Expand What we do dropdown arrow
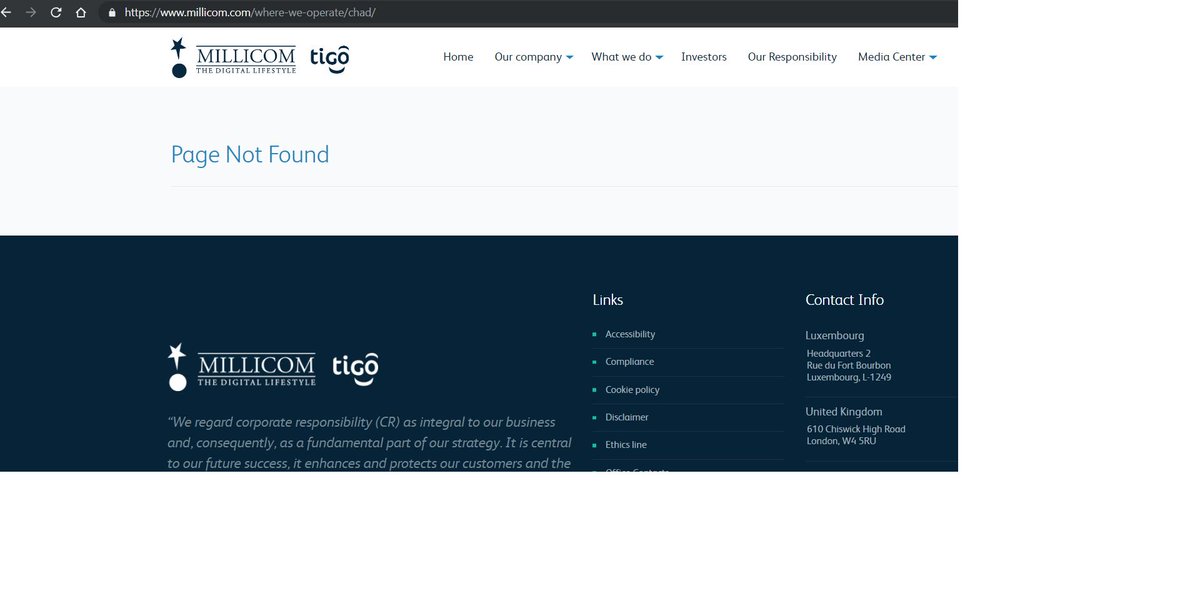The height and width of the screenshot is (616, 1200). 659,58
